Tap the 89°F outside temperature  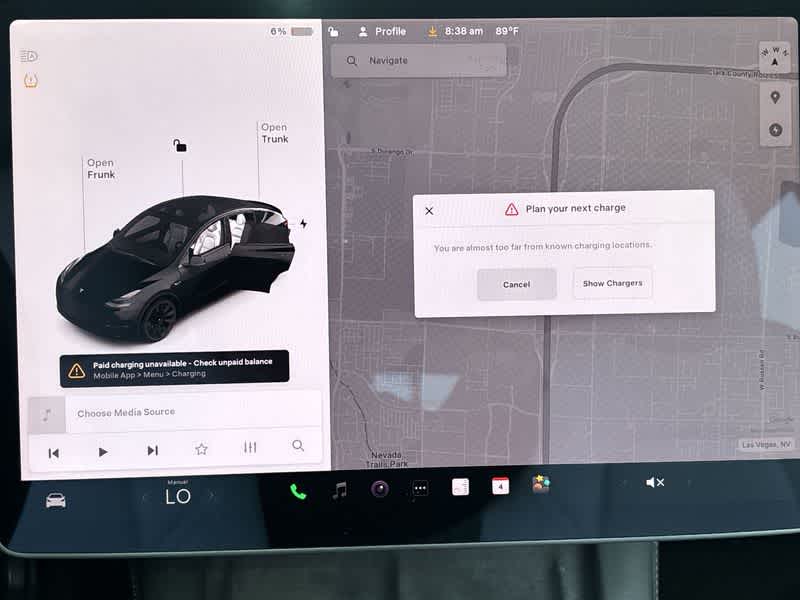(x=507, y=31)
